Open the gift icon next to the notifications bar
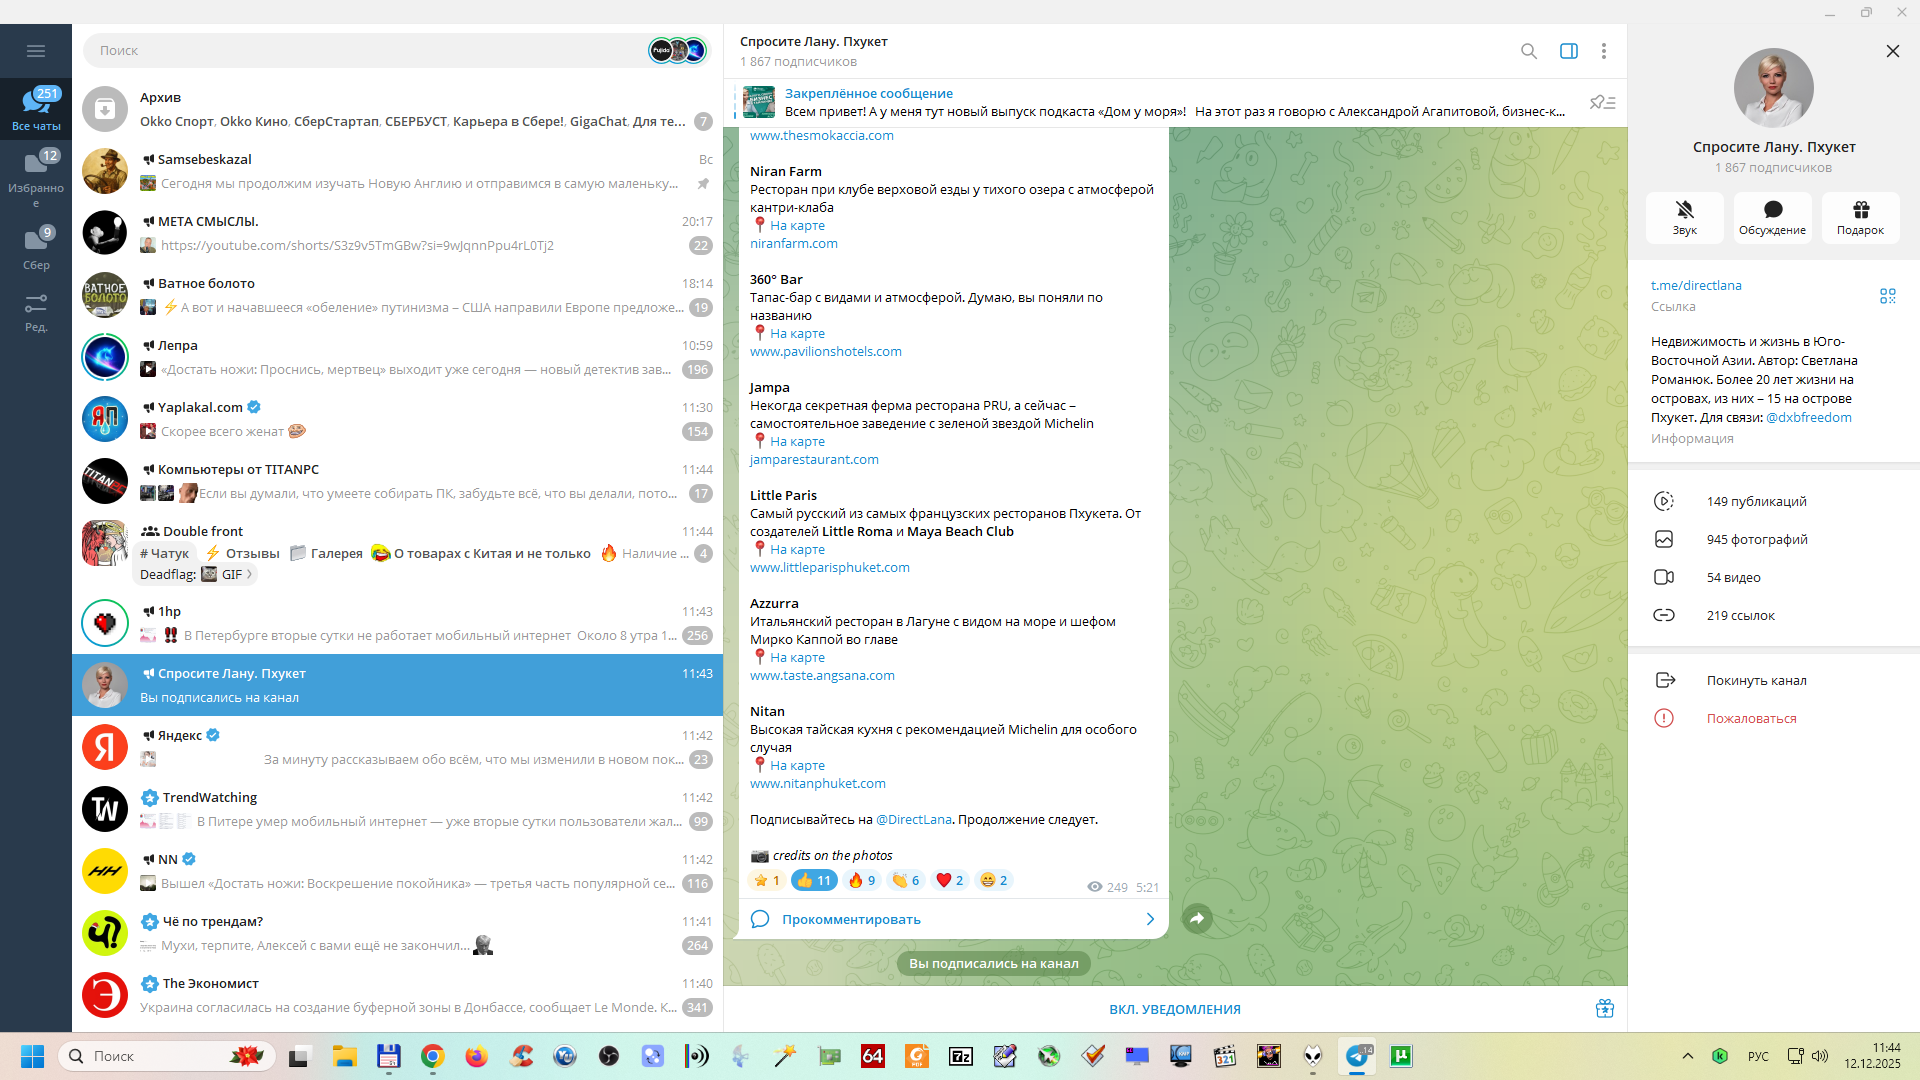Image resolution: width=1920 pixels, height=1080 pixels. [x=1604, y=1008]
